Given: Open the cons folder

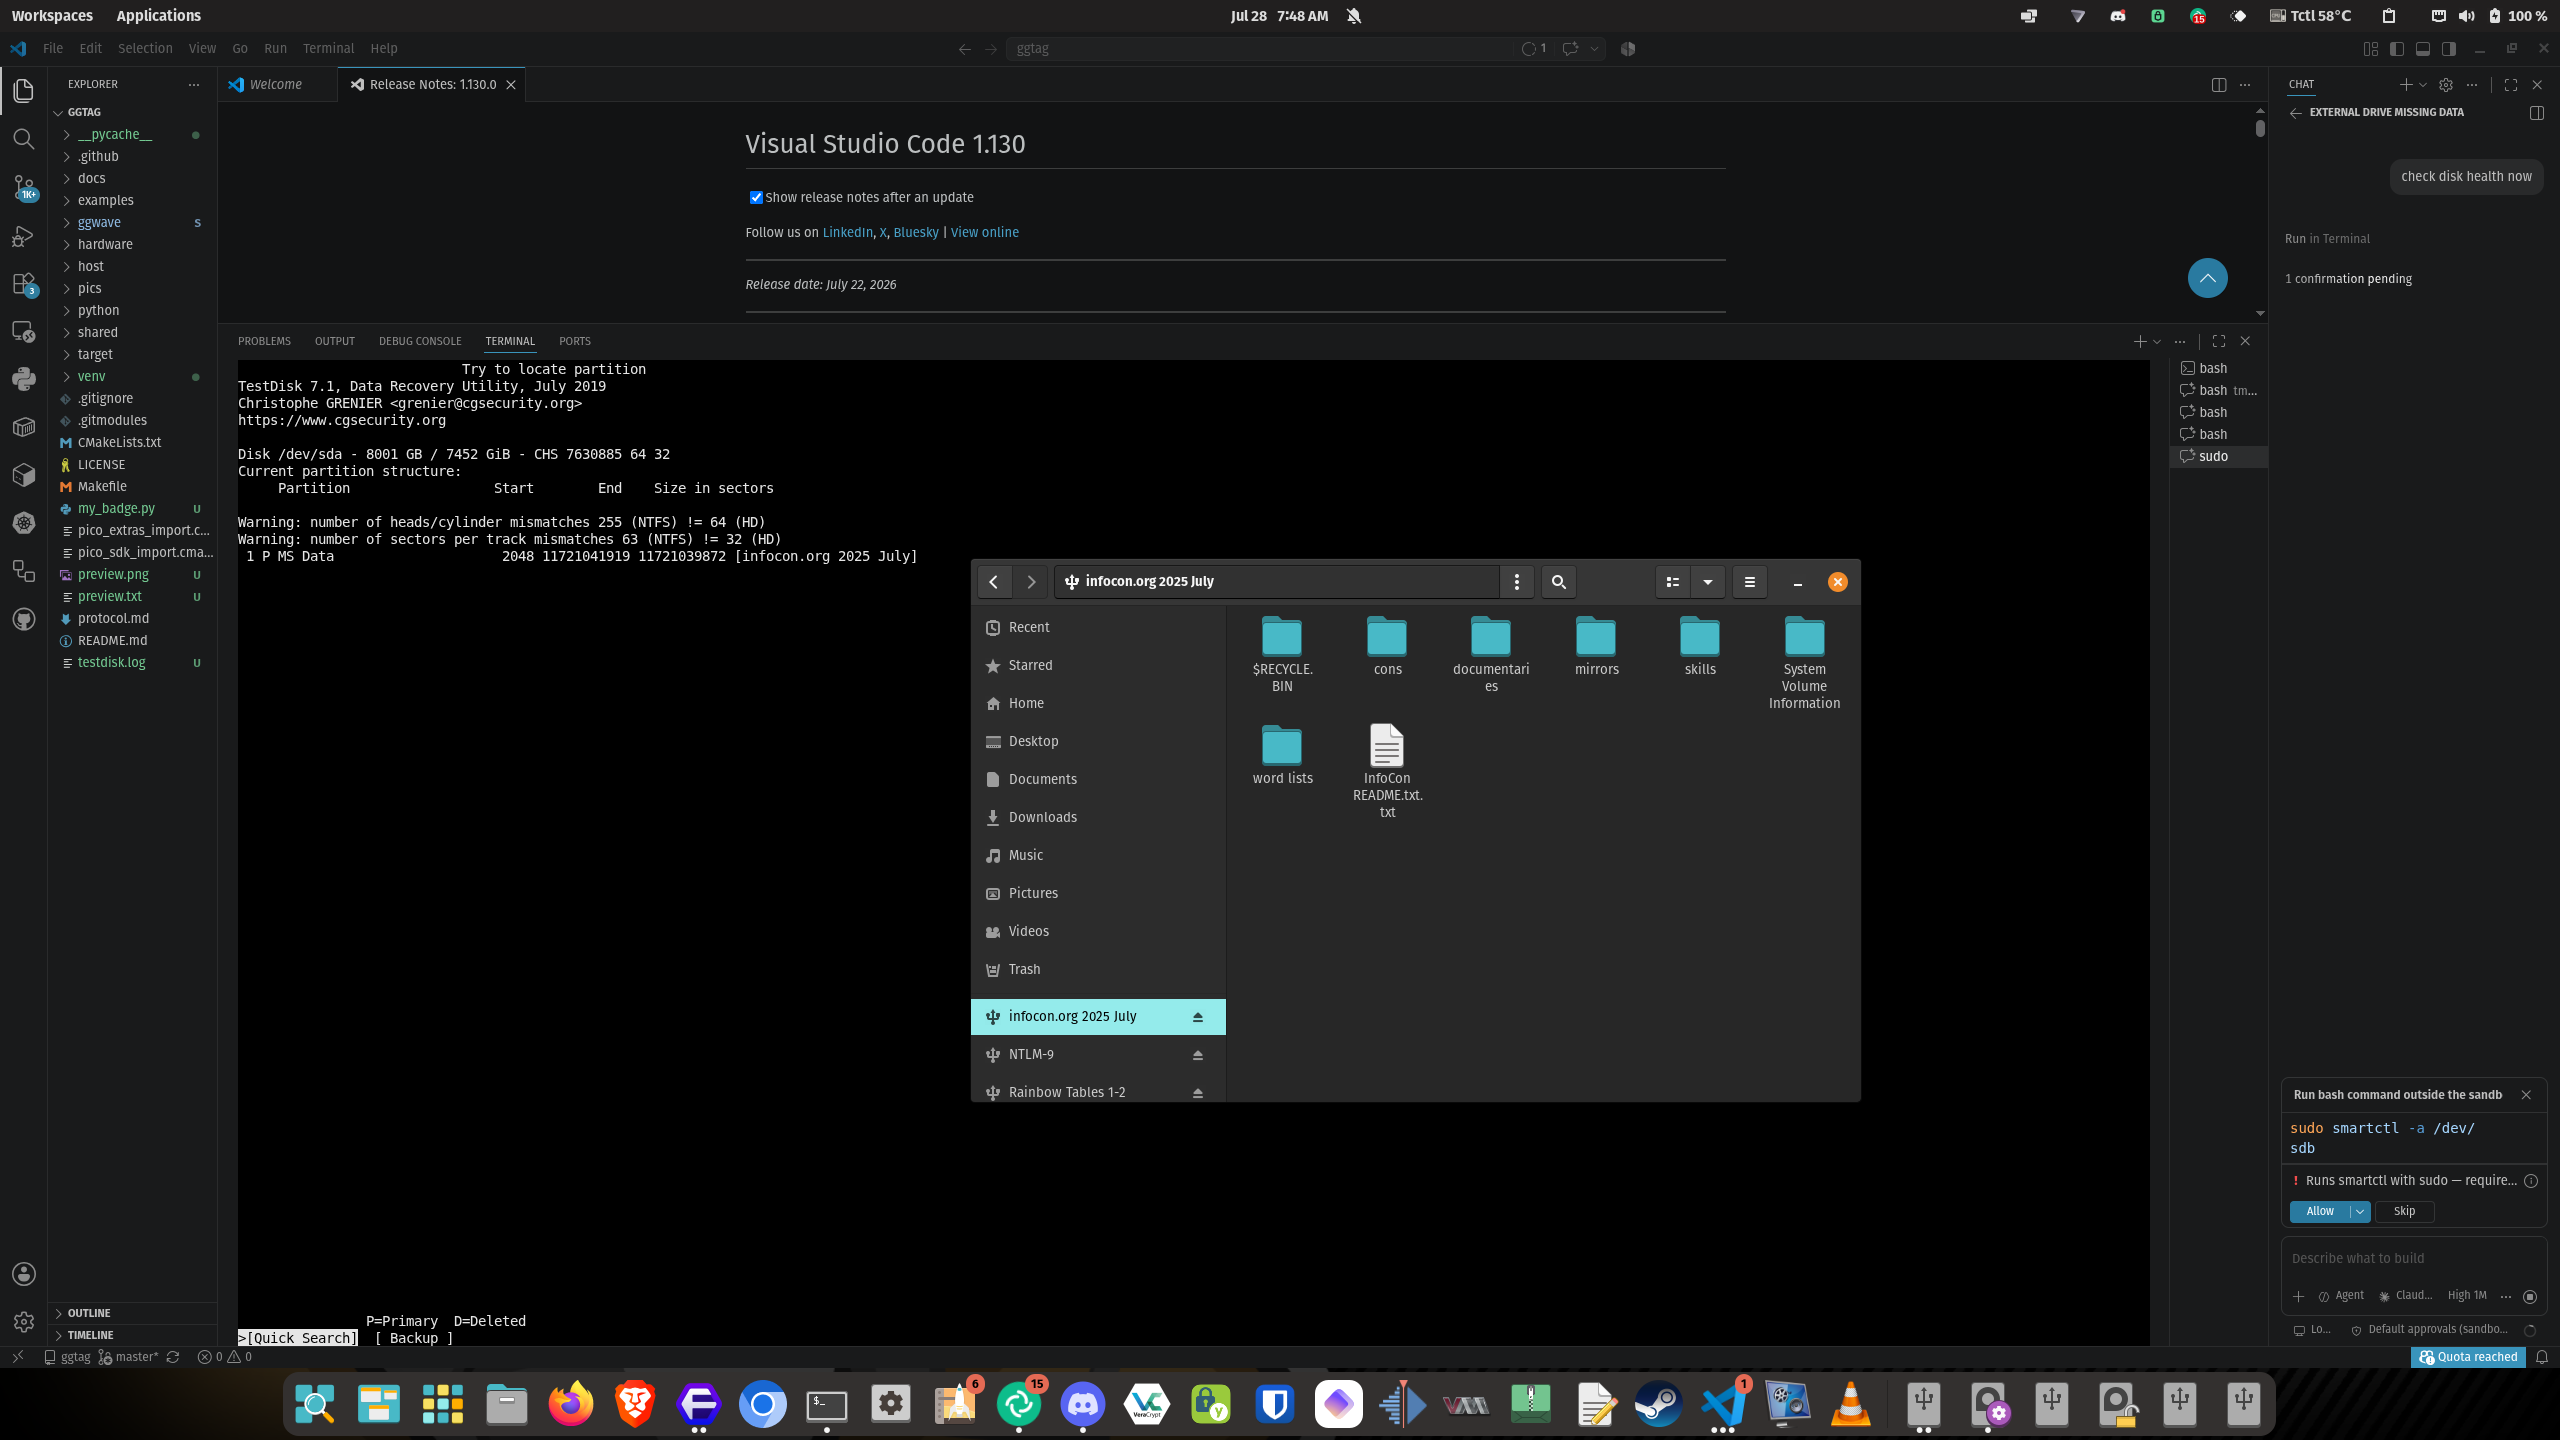Looking at the screenshot, I should coord(1387,646).
